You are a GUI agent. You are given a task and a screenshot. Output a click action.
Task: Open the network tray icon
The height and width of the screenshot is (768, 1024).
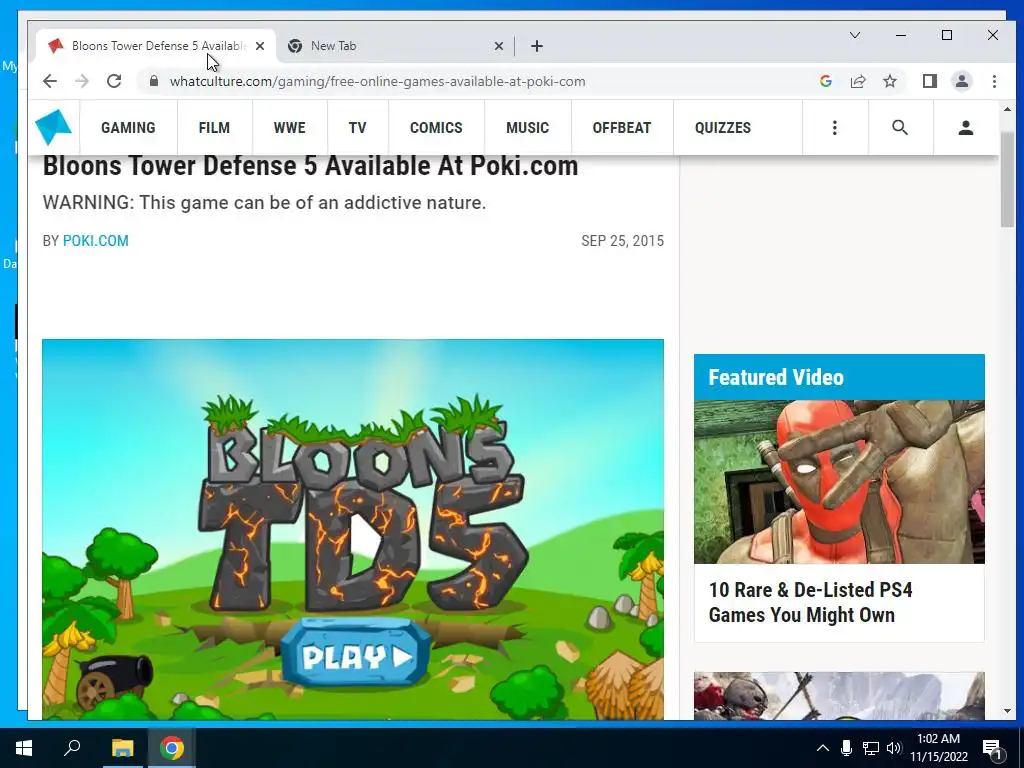pos(871,748)
